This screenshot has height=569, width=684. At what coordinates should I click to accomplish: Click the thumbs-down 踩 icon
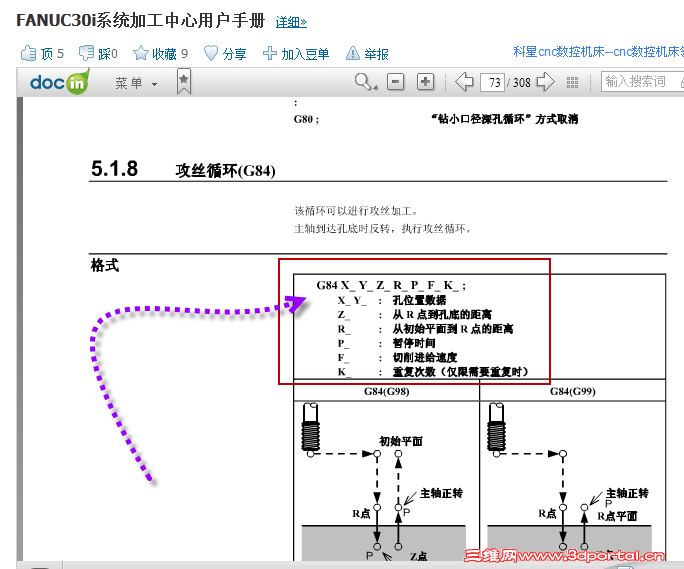click(x=86, y=53)
